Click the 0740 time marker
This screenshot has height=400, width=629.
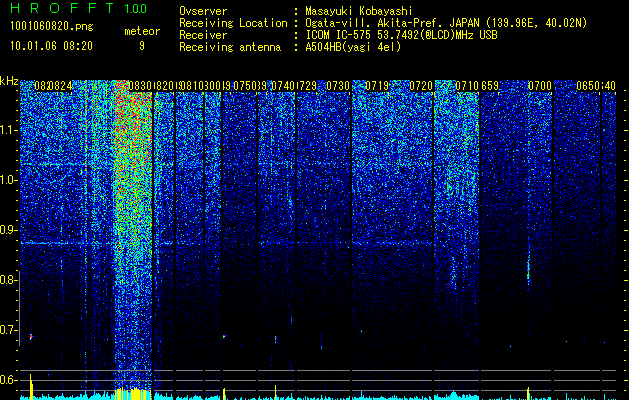283,86
